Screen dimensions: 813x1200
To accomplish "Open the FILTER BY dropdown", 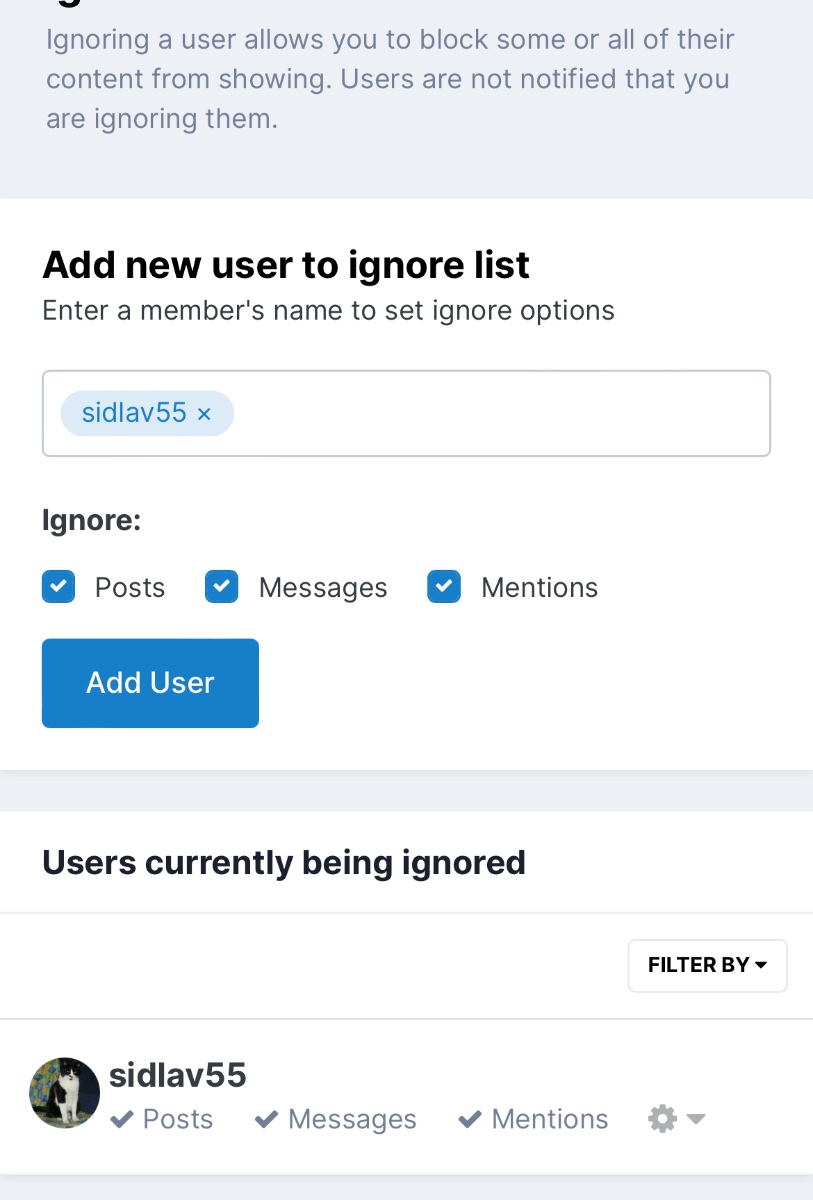I will pos(706,965).
